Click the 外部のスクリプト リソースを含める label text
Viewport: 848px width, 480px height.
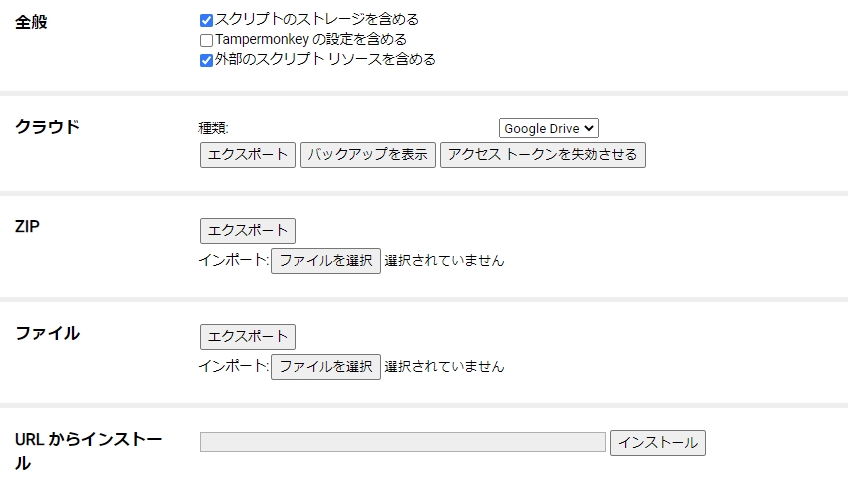coord(325,59)
